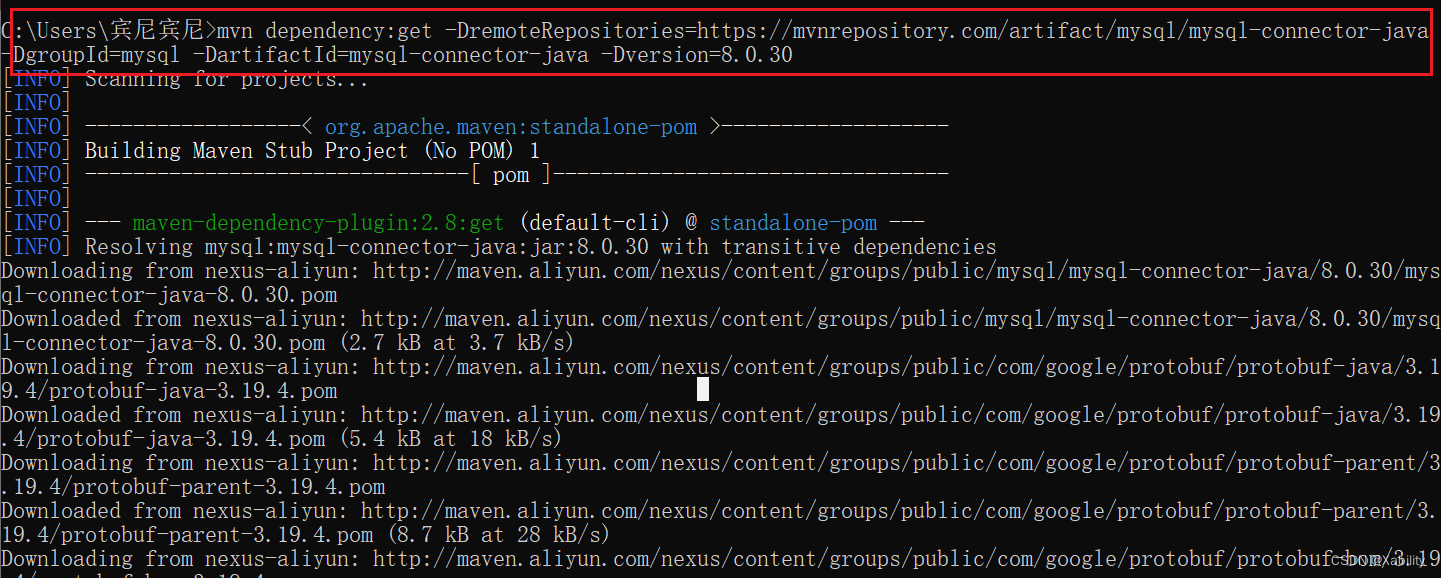Click '.19.4/protobuf-parent-3.19.4.pom' line
1441x578 pixels.
click(193, 487)
